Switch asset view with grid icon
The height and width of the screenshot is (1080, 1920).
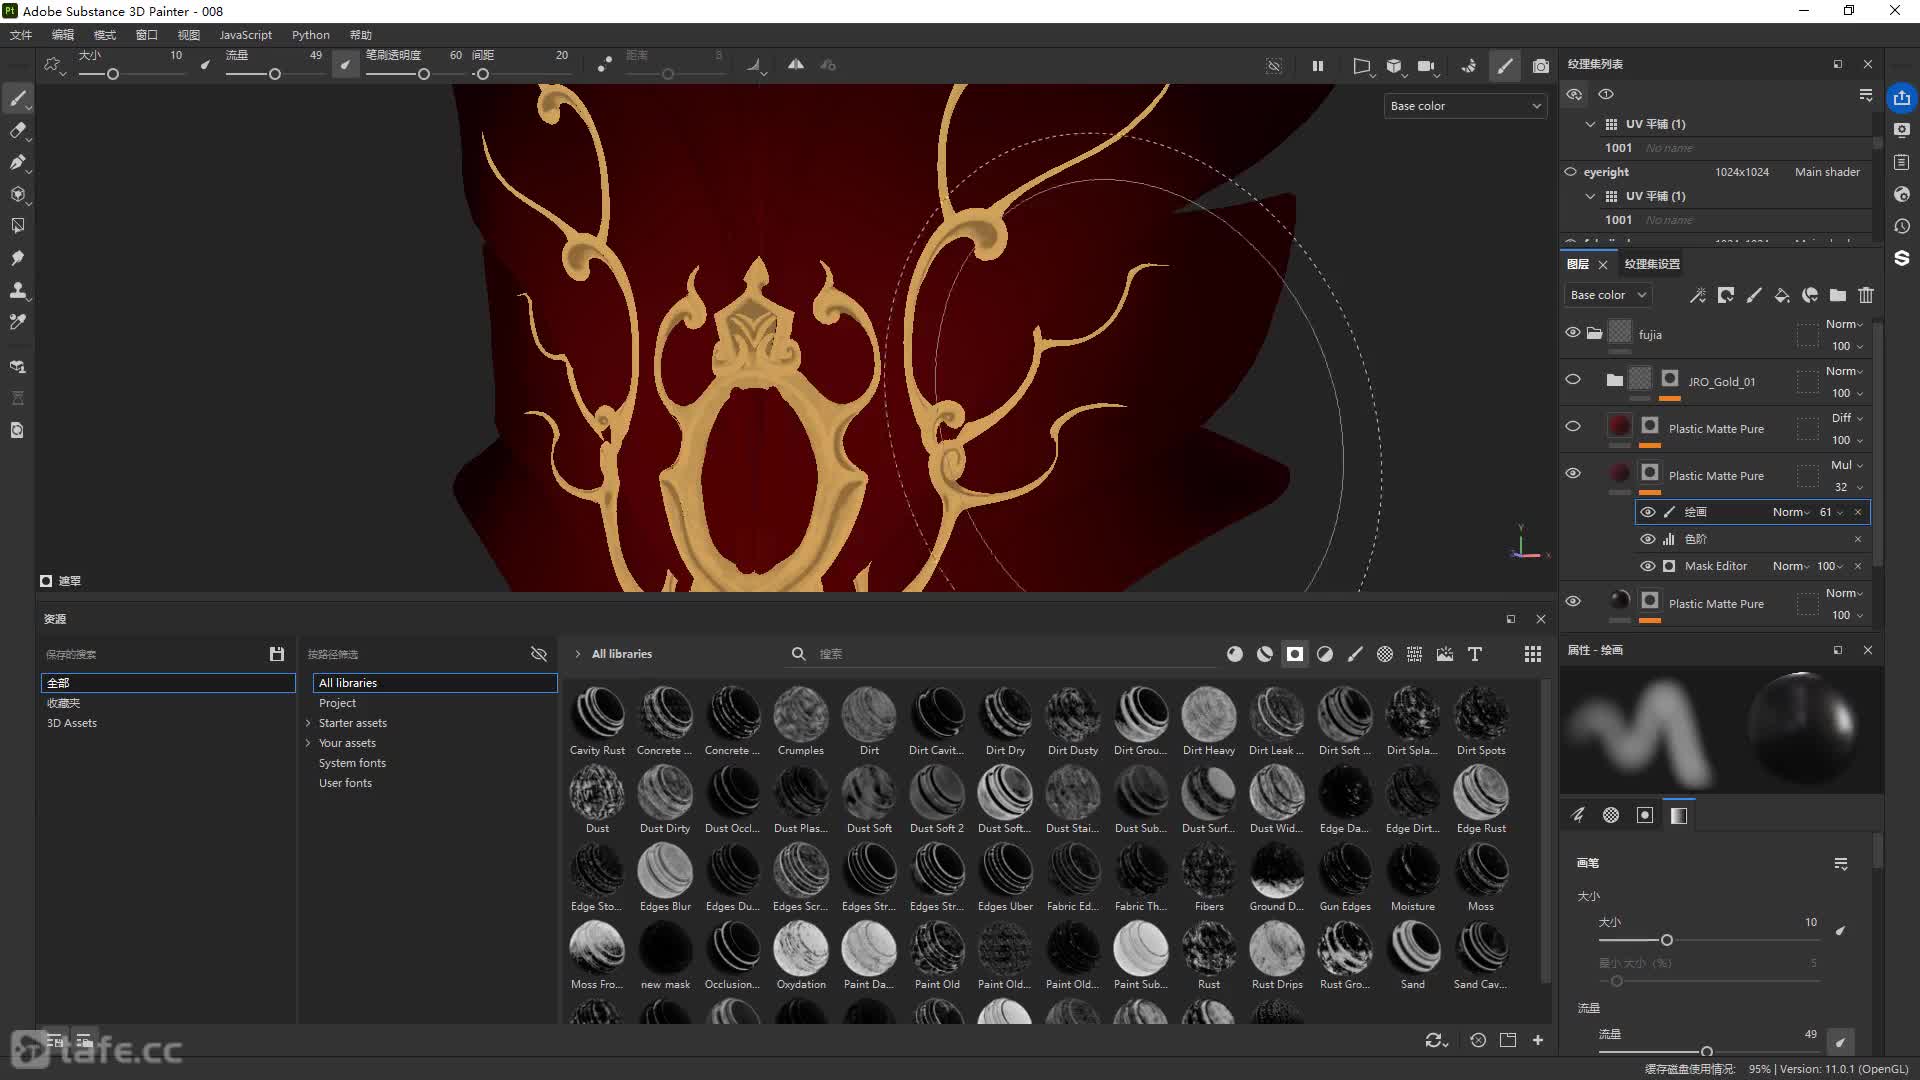click(1532, 654)
